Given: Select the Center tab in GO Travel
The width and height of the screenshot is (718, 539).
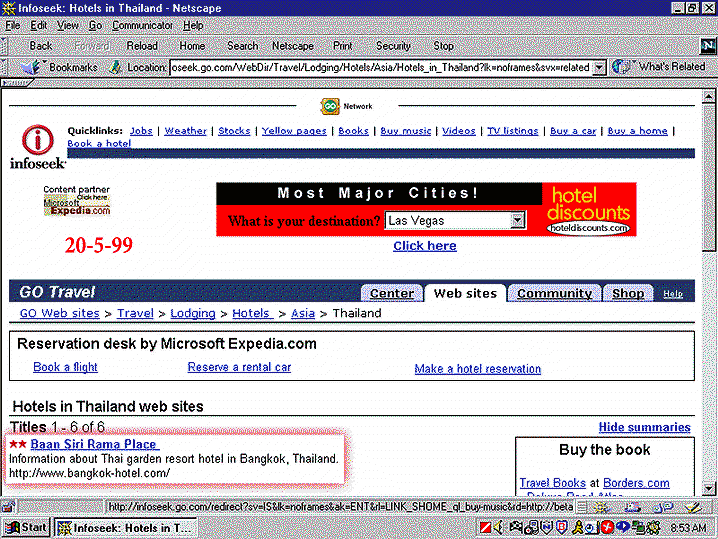Looking at the screenshot, I should point(391,293).
